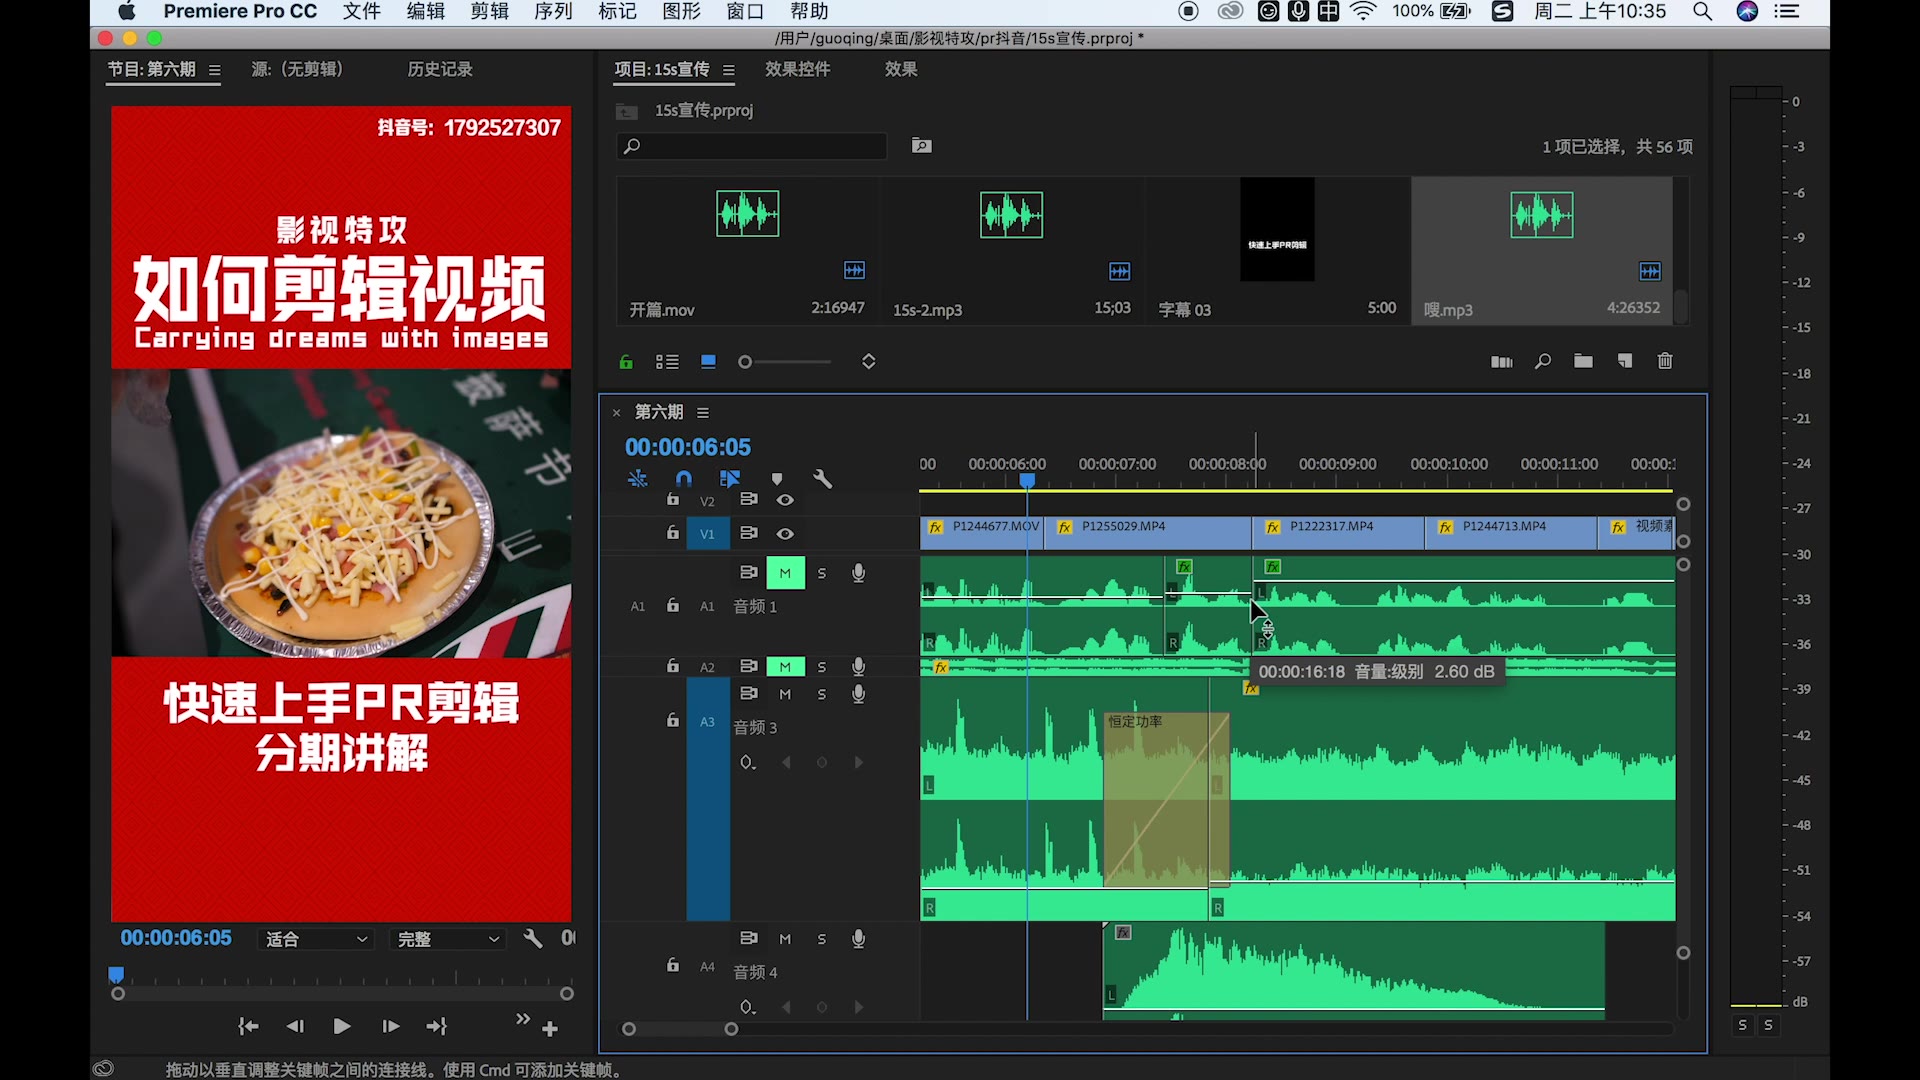Go to In point in program monitor
This screenshot has height=1080, width=1920.
pyautogui.click(x=248, y=1026)
